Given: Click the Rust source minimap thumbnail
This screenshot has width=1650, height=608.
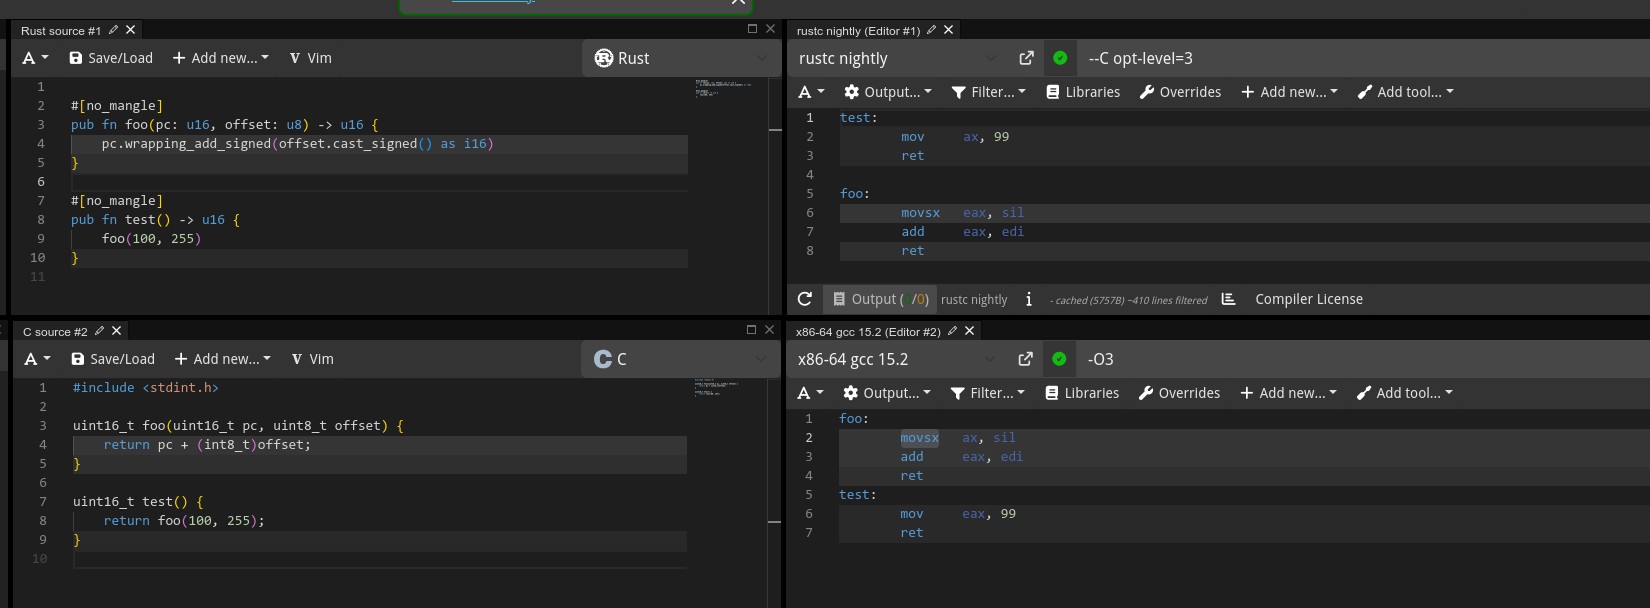Looking at the screenshot, I should 722,88.
